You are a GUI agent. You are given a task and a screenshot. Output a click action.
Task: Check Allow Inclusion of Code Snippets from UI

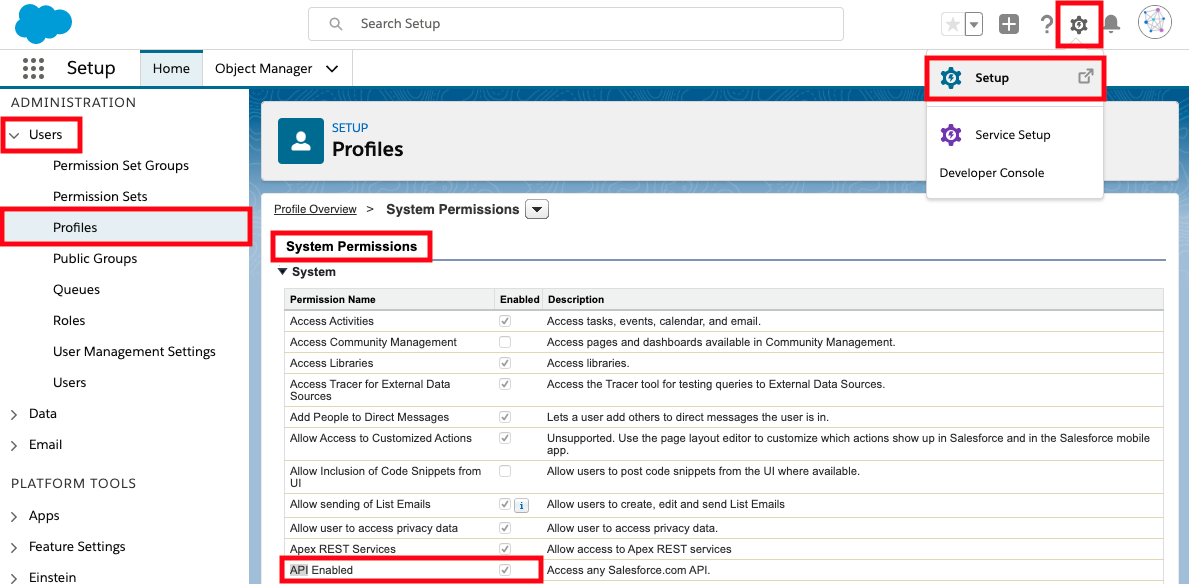(504, 470)
